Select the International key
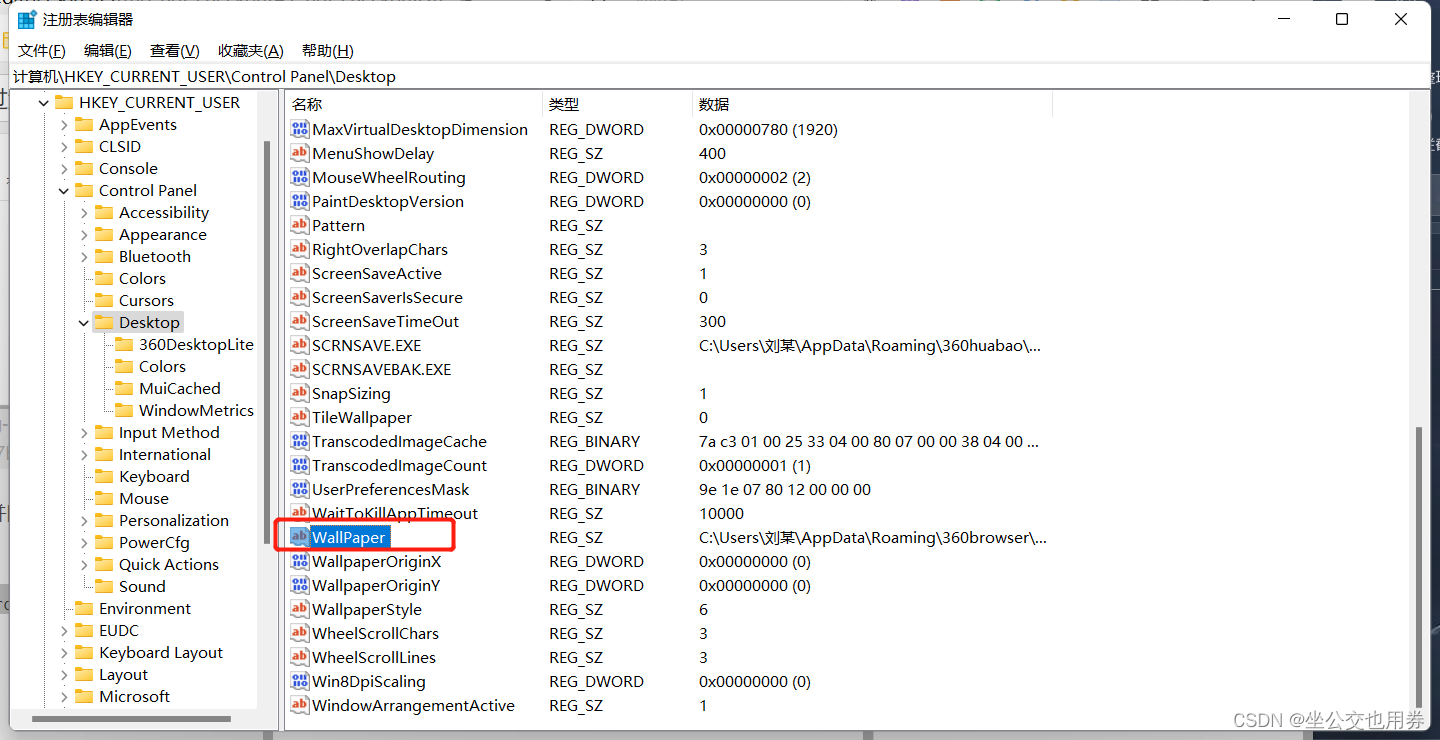 pos(165,454)
